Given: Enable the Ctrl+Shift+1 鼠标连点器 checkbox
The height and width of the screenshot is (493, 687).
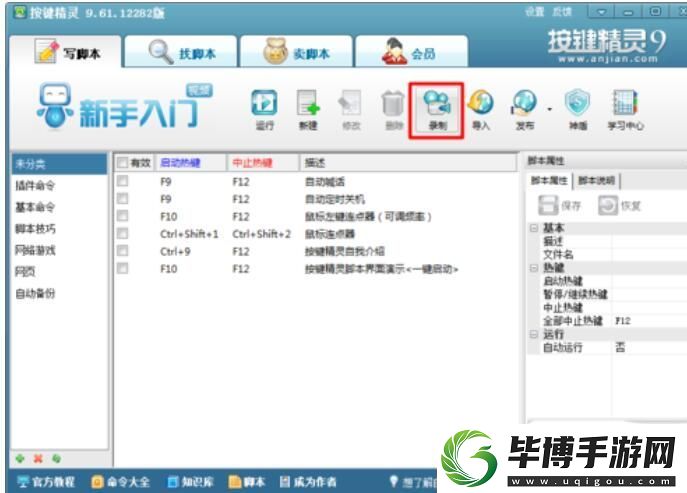Looking at the screenshot, I should coord(123,233).
